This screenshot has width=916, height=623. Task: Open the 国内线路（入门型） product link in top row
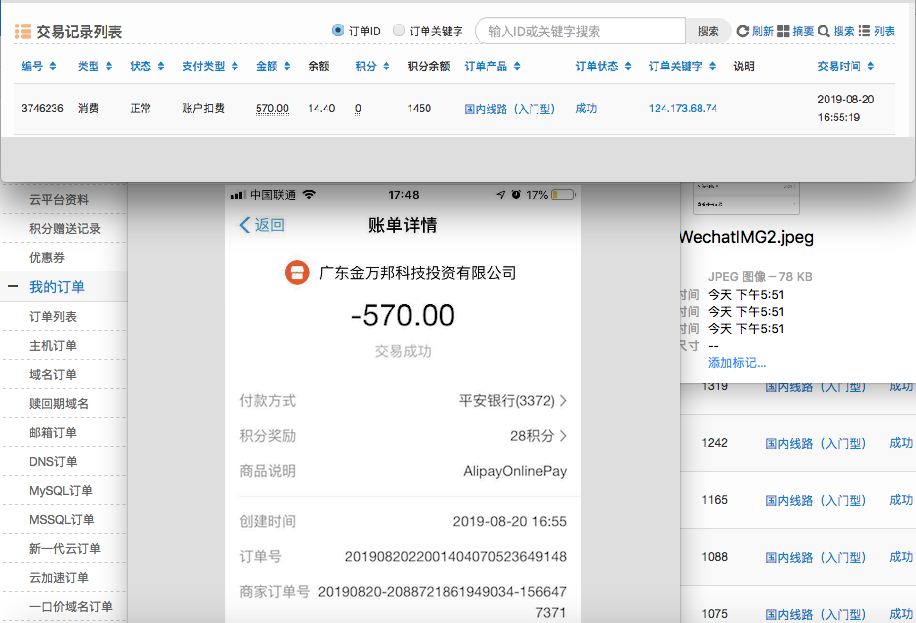point(509,108)
